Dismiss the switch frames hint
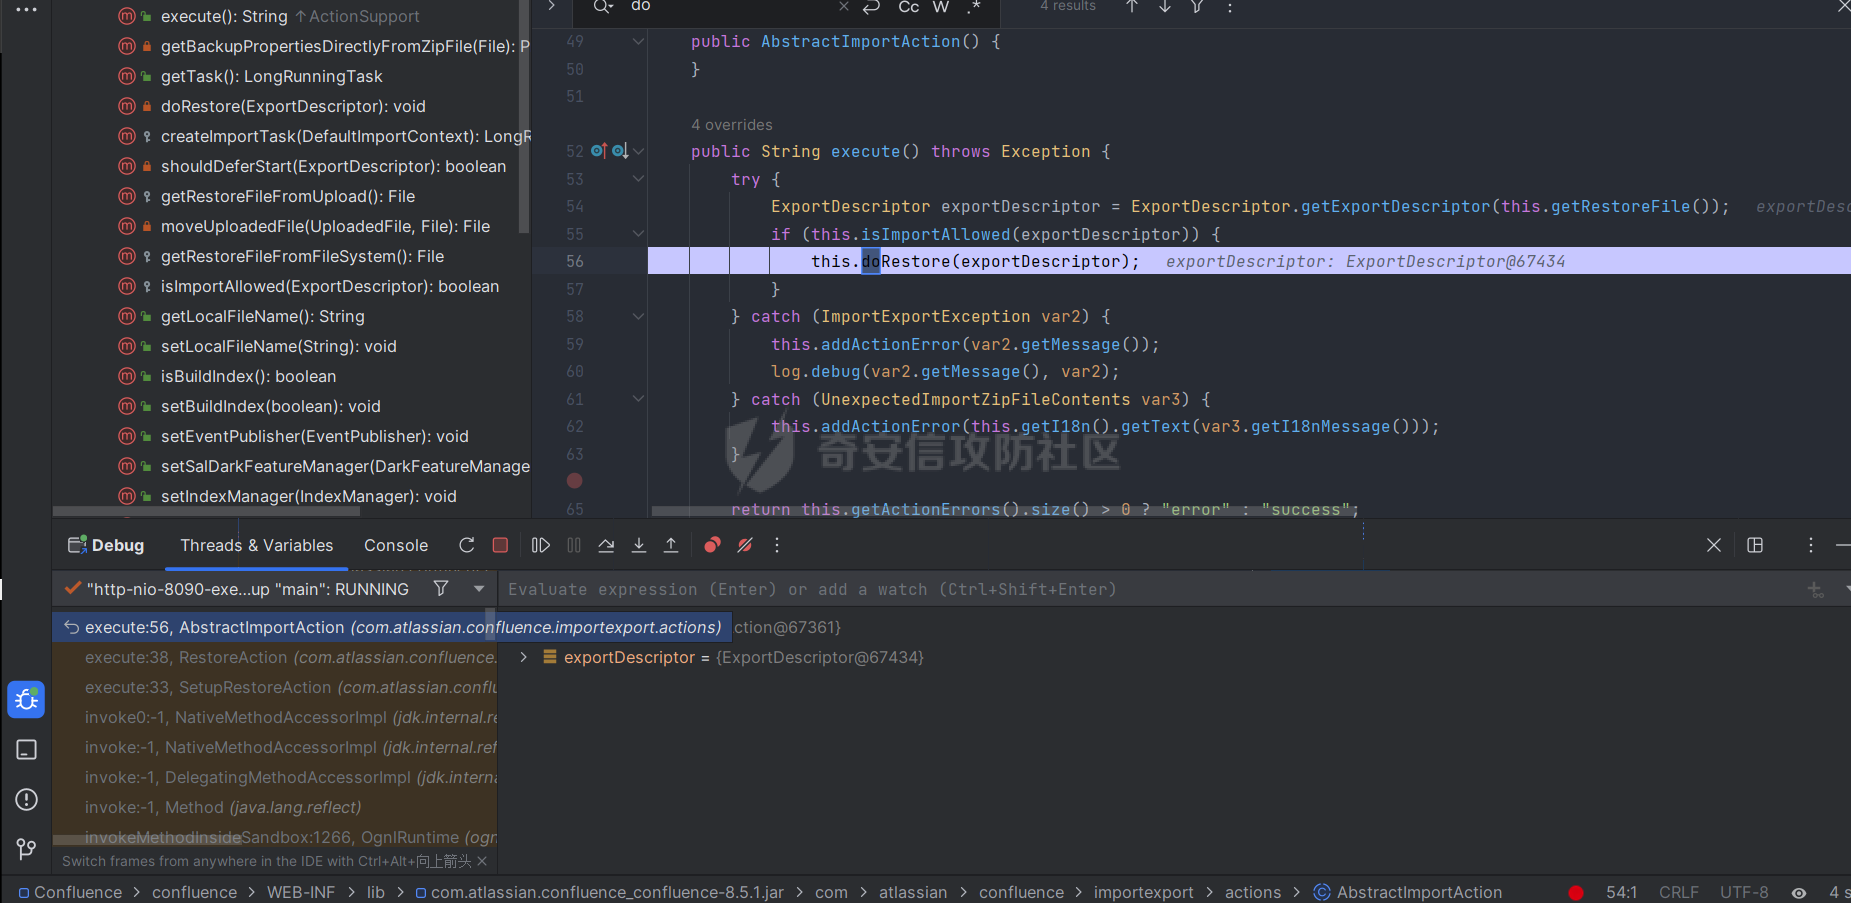Viewport: 1851px width, 903px height. pyautogui.click(x=482, y=861)
